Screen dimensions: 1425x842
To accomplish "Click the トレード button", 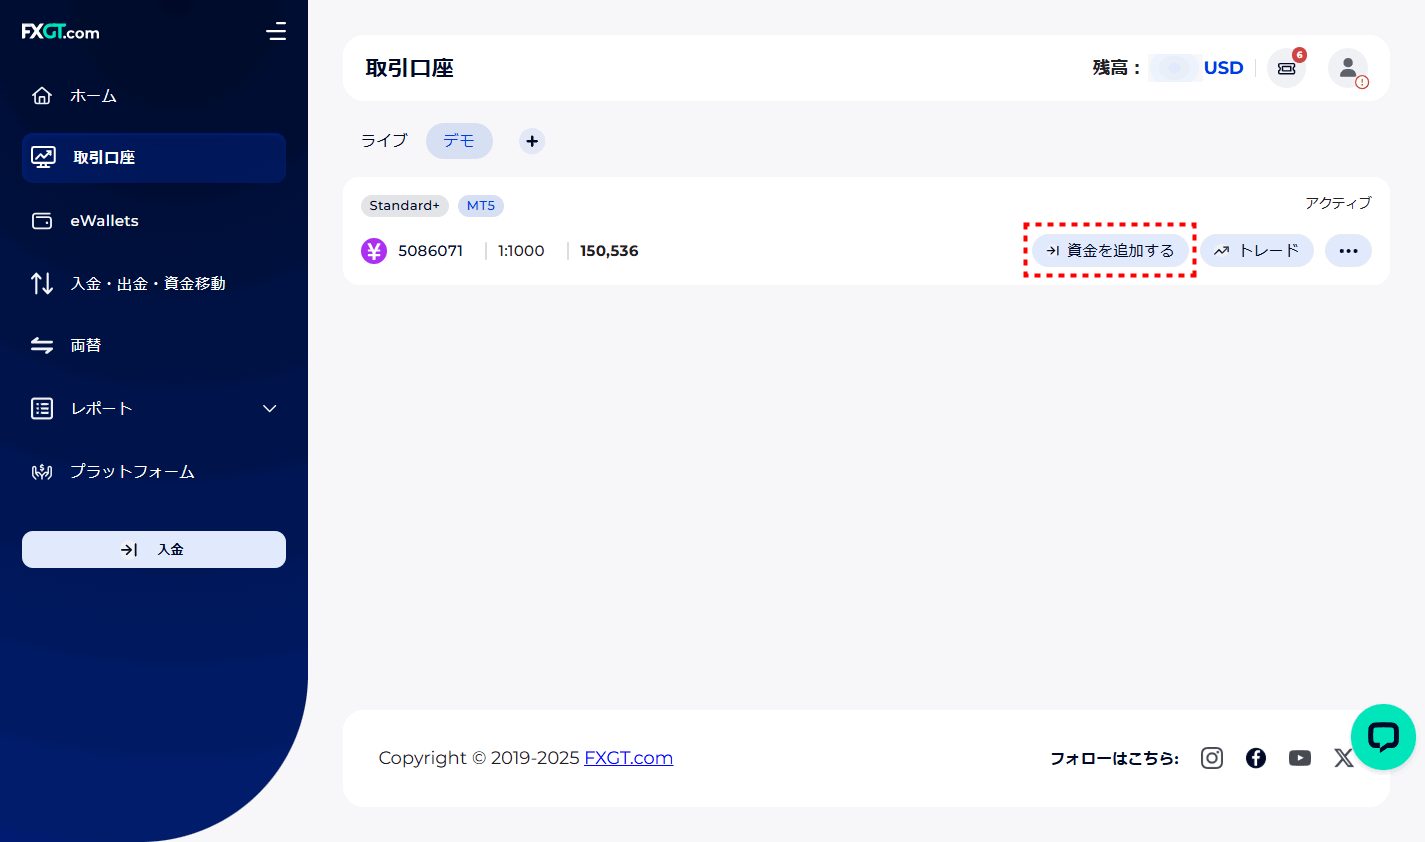I will pos(1257,251).
